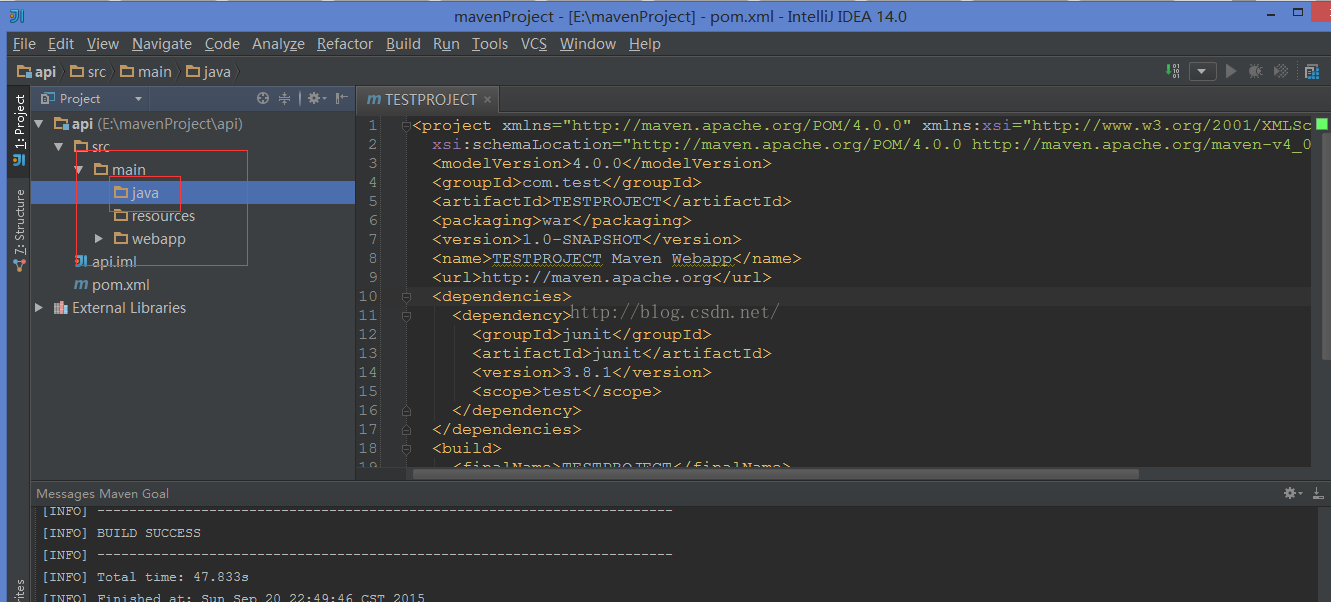Open the run configuration dropdown
The width and height of the screenshot is (1331, 602).
pos(1203,71)
